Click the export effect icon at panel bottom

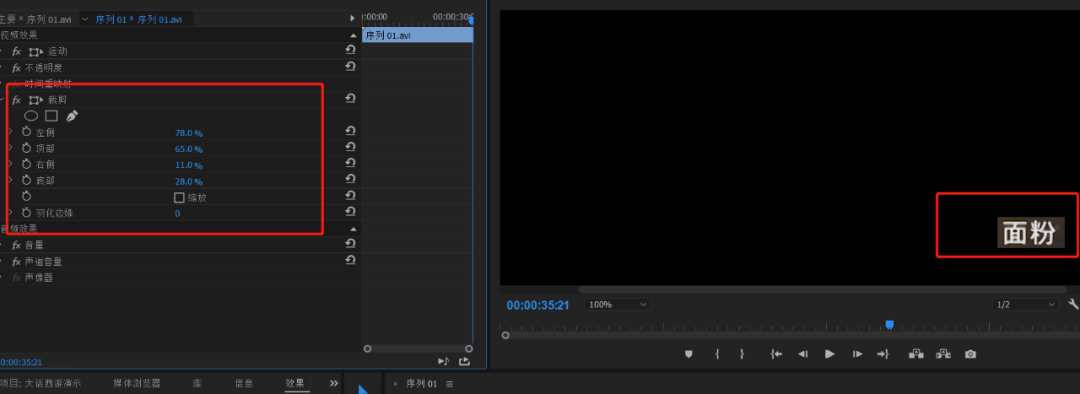pyautogui.click(x=464, y=361)
